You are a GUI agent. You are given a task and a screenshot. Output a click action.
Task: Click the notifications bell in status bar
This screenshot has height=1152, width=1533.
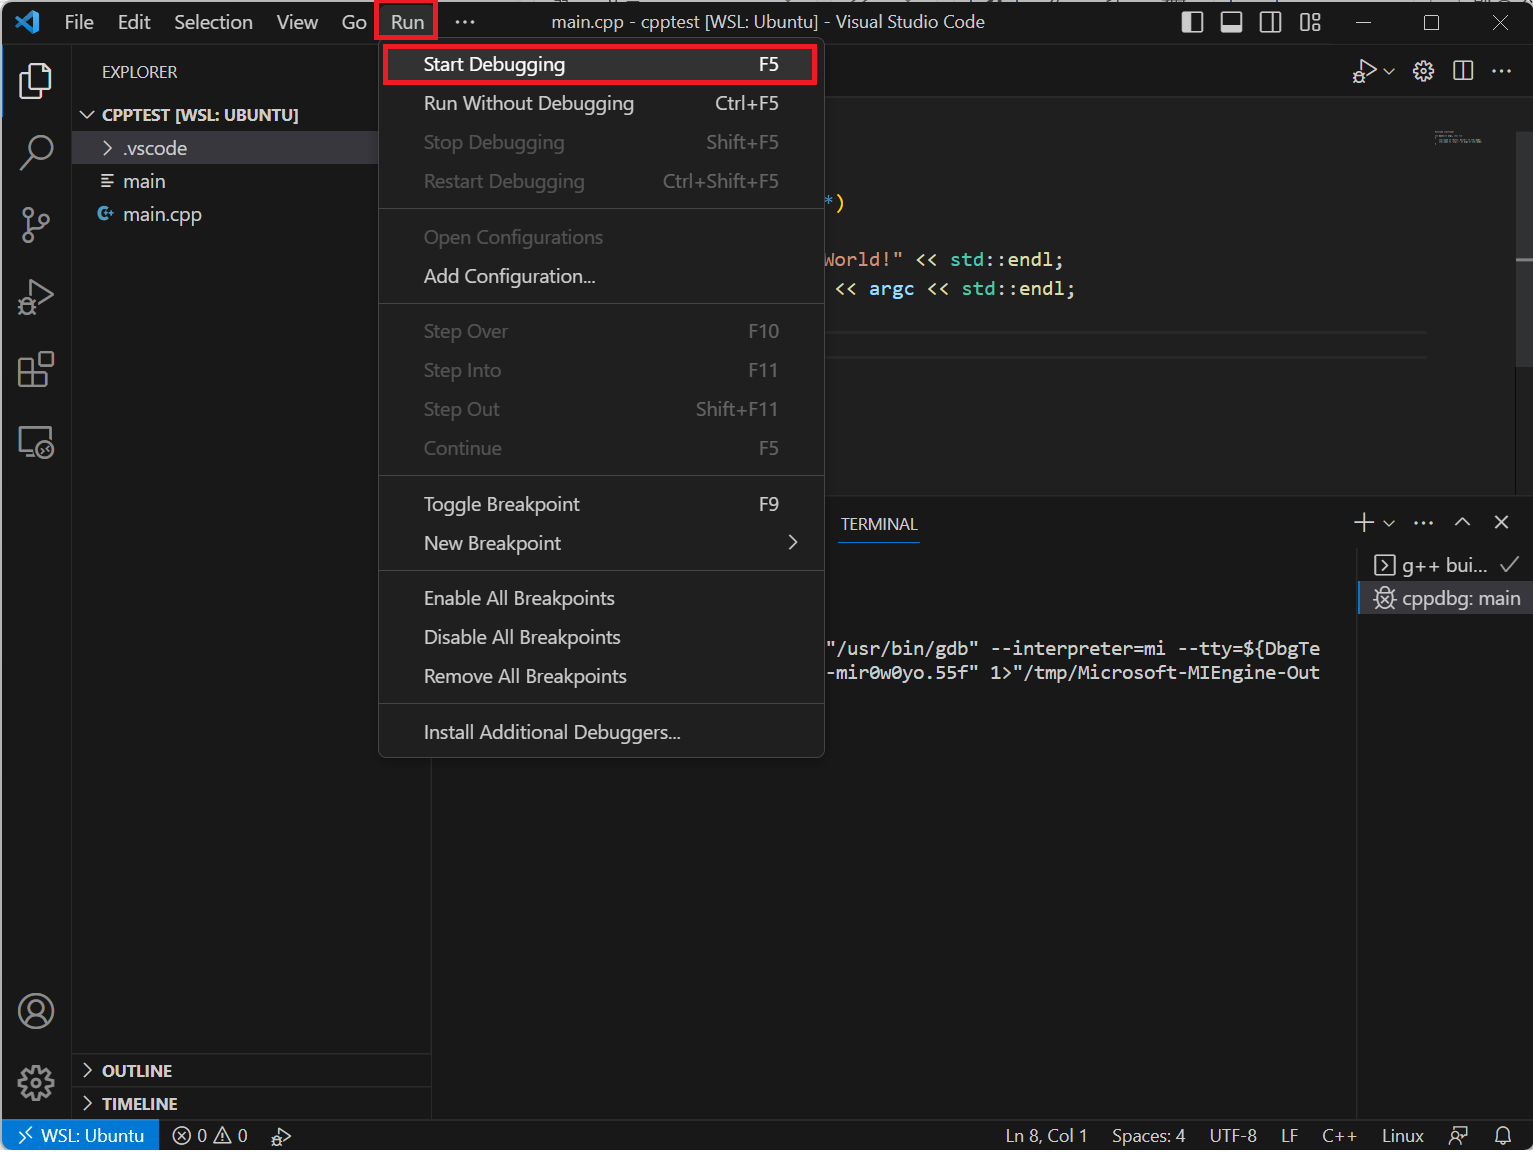pyautogui.click(x=1502, y=1136)
